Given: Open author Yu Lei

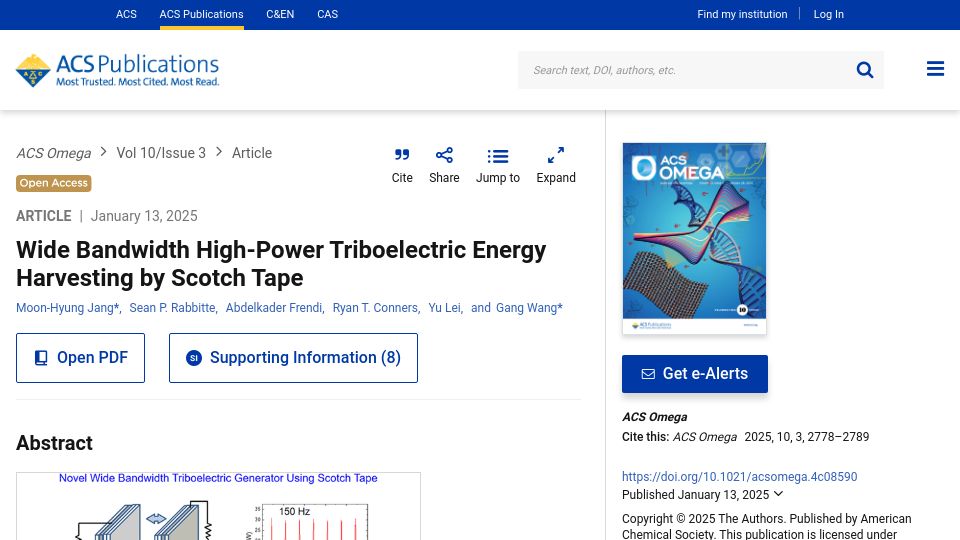Looking at the screenshot, I should click(444, 308).
